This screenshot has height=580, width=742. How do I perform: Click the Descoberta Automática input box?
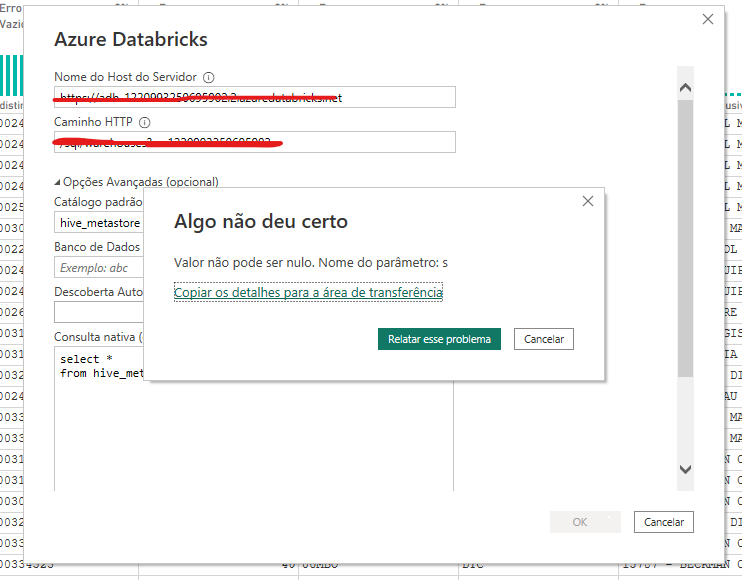[99, 312]
